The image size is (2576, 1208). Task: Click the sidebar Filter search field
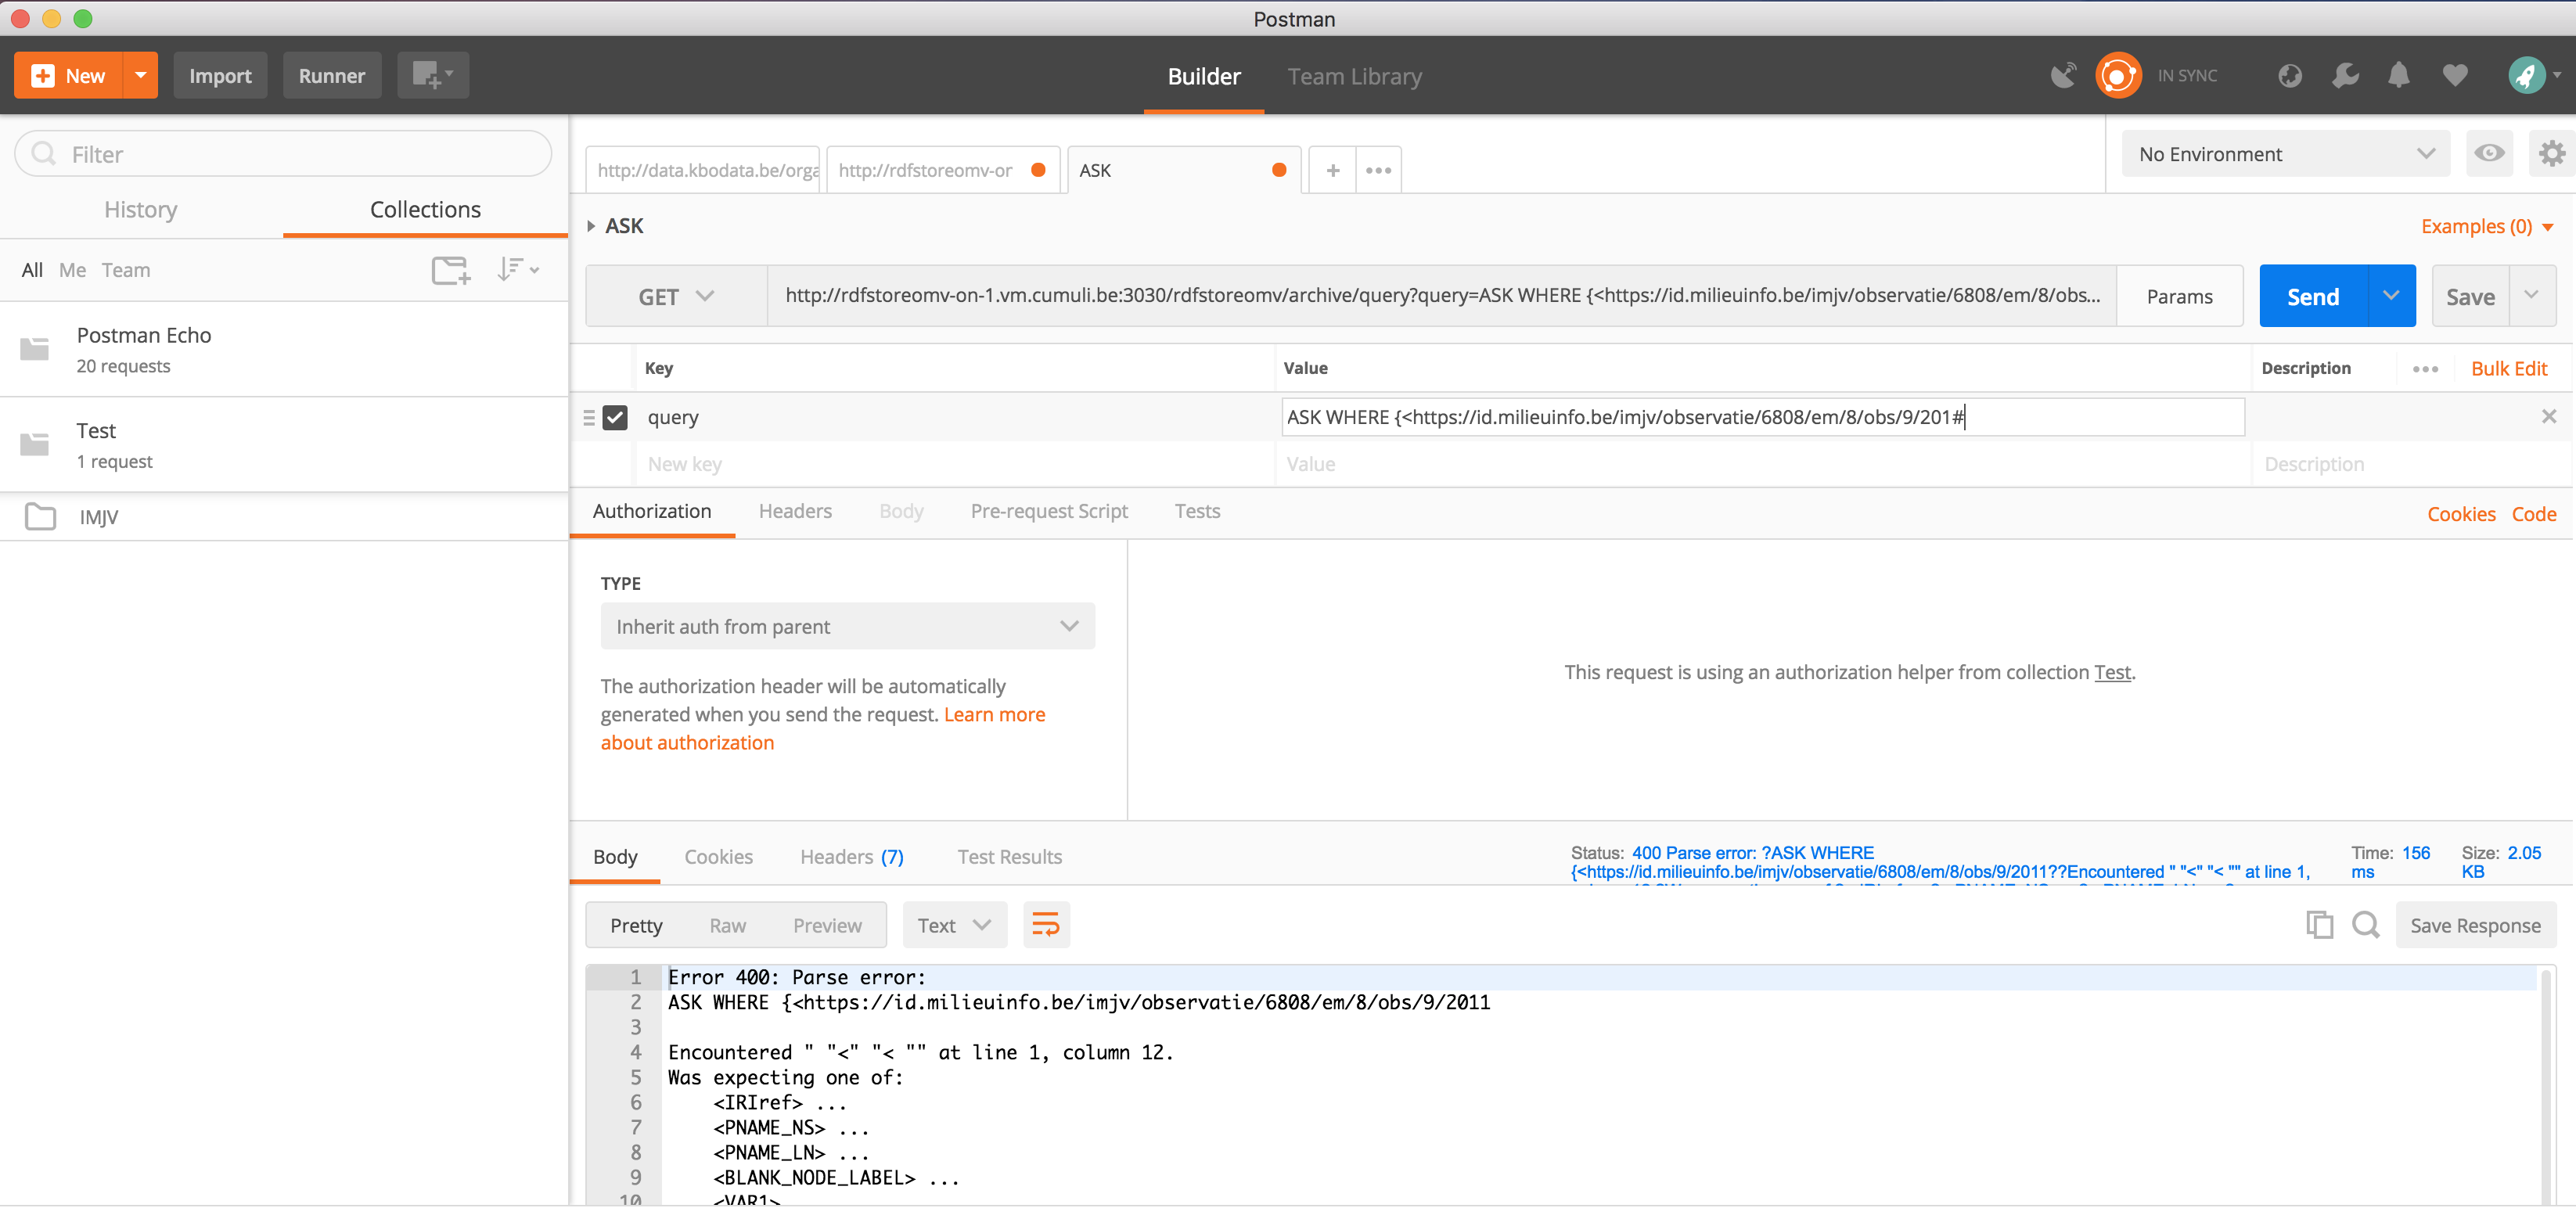pyautogui.click(x=300, y=155)
